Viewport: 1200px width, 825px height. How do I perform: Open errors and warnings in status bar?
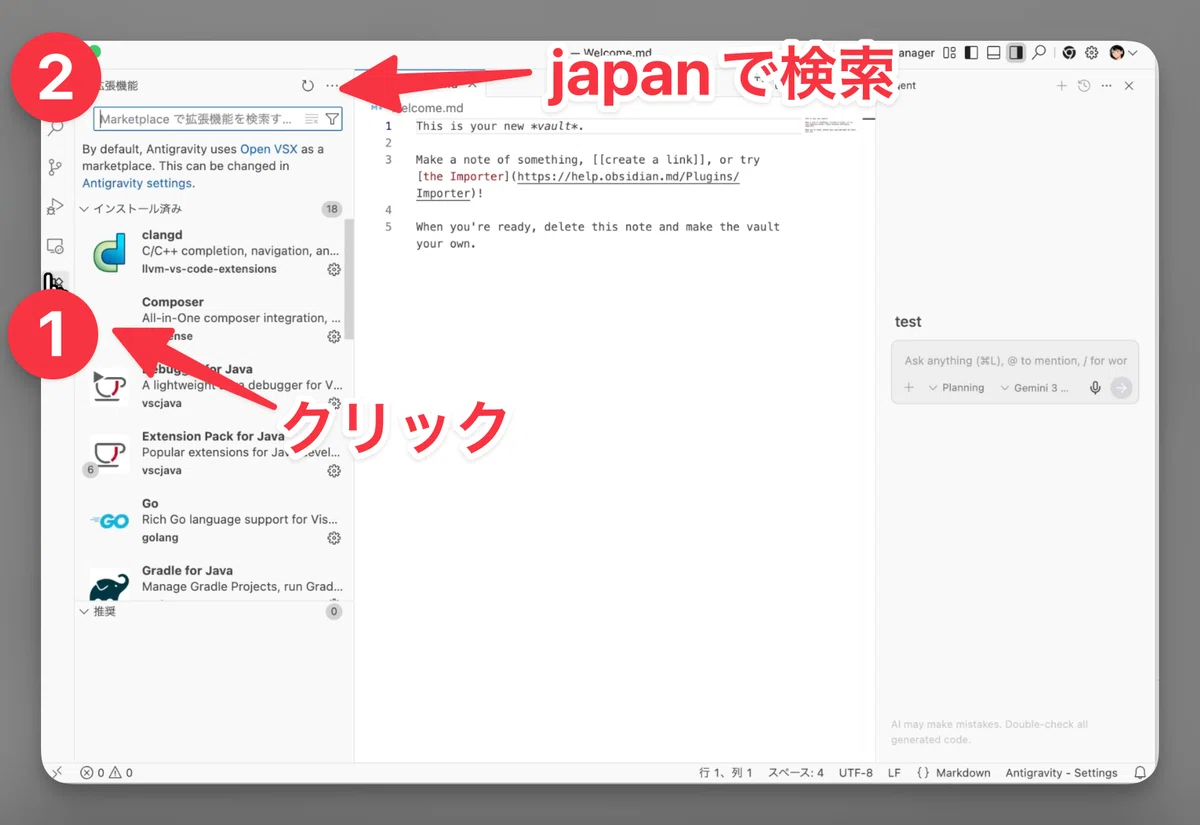click(106, 772)
